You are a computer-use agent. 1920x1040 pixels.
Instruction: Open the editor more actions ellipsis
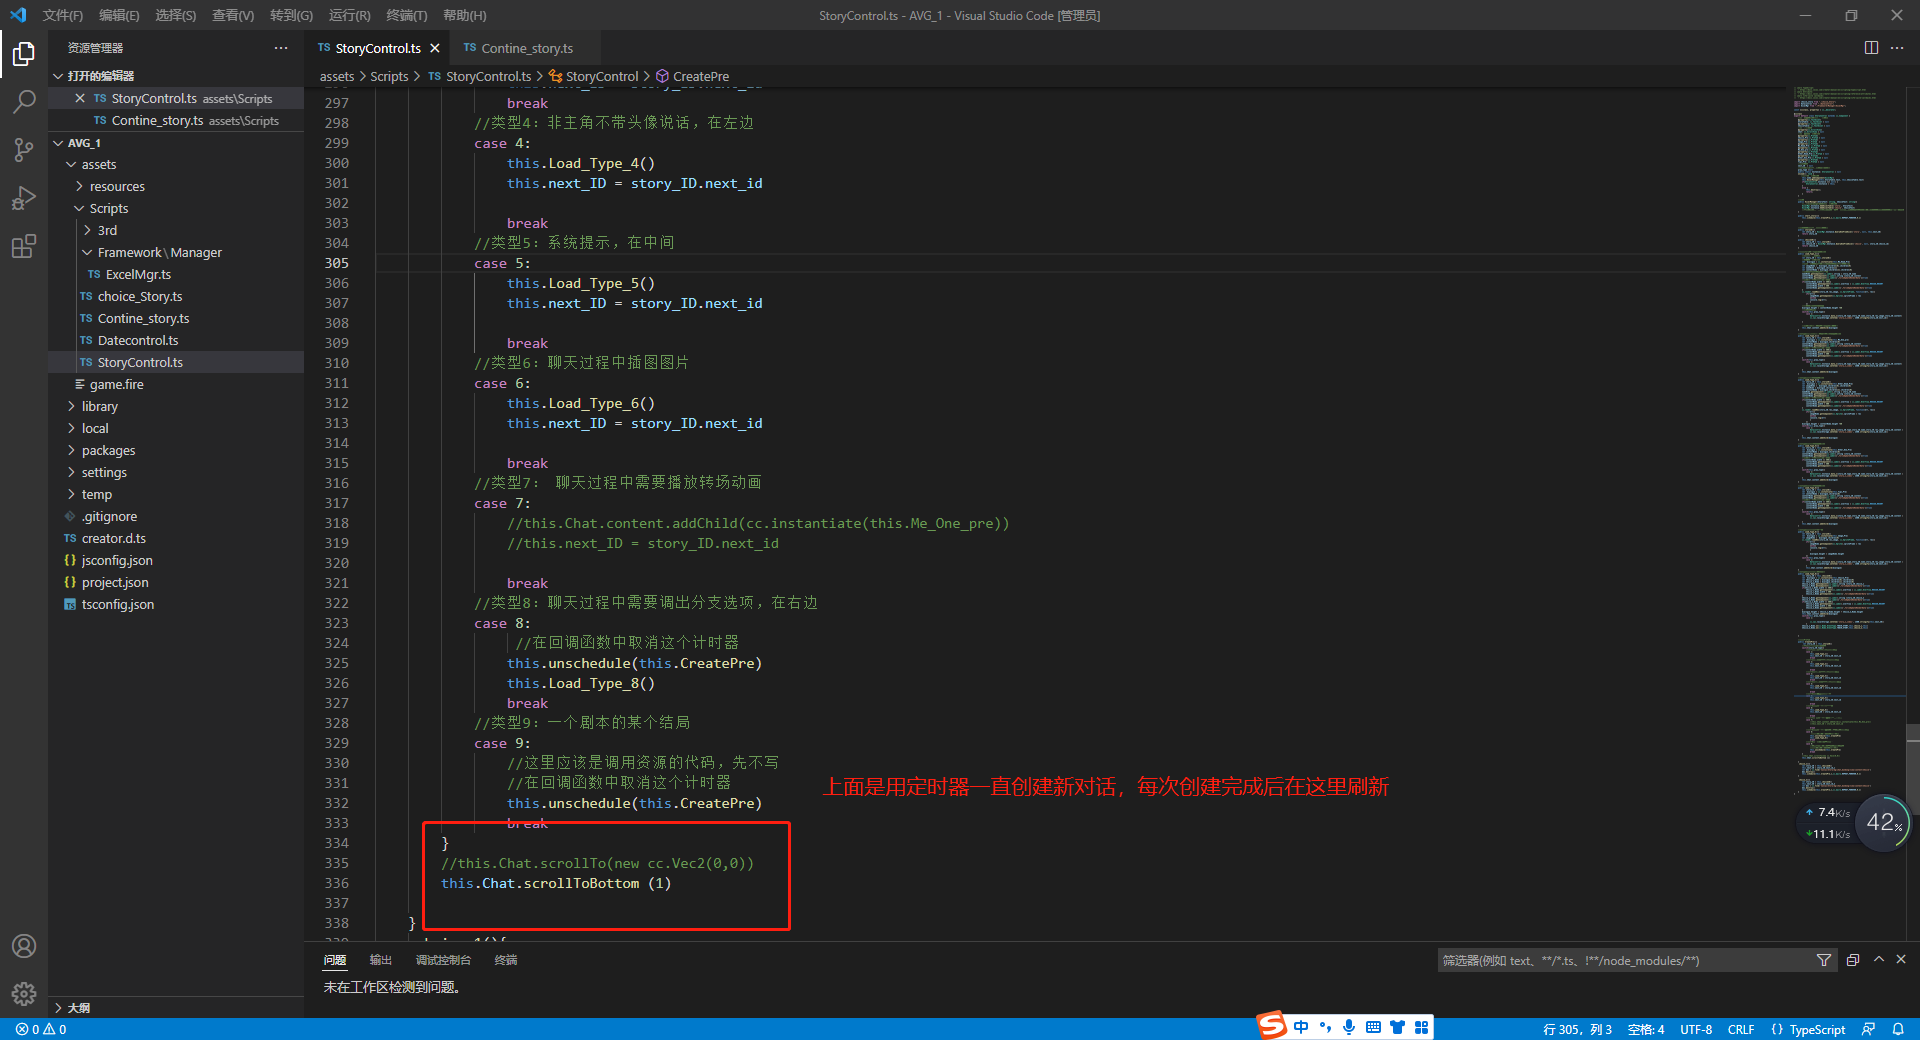pos(1897,48)
